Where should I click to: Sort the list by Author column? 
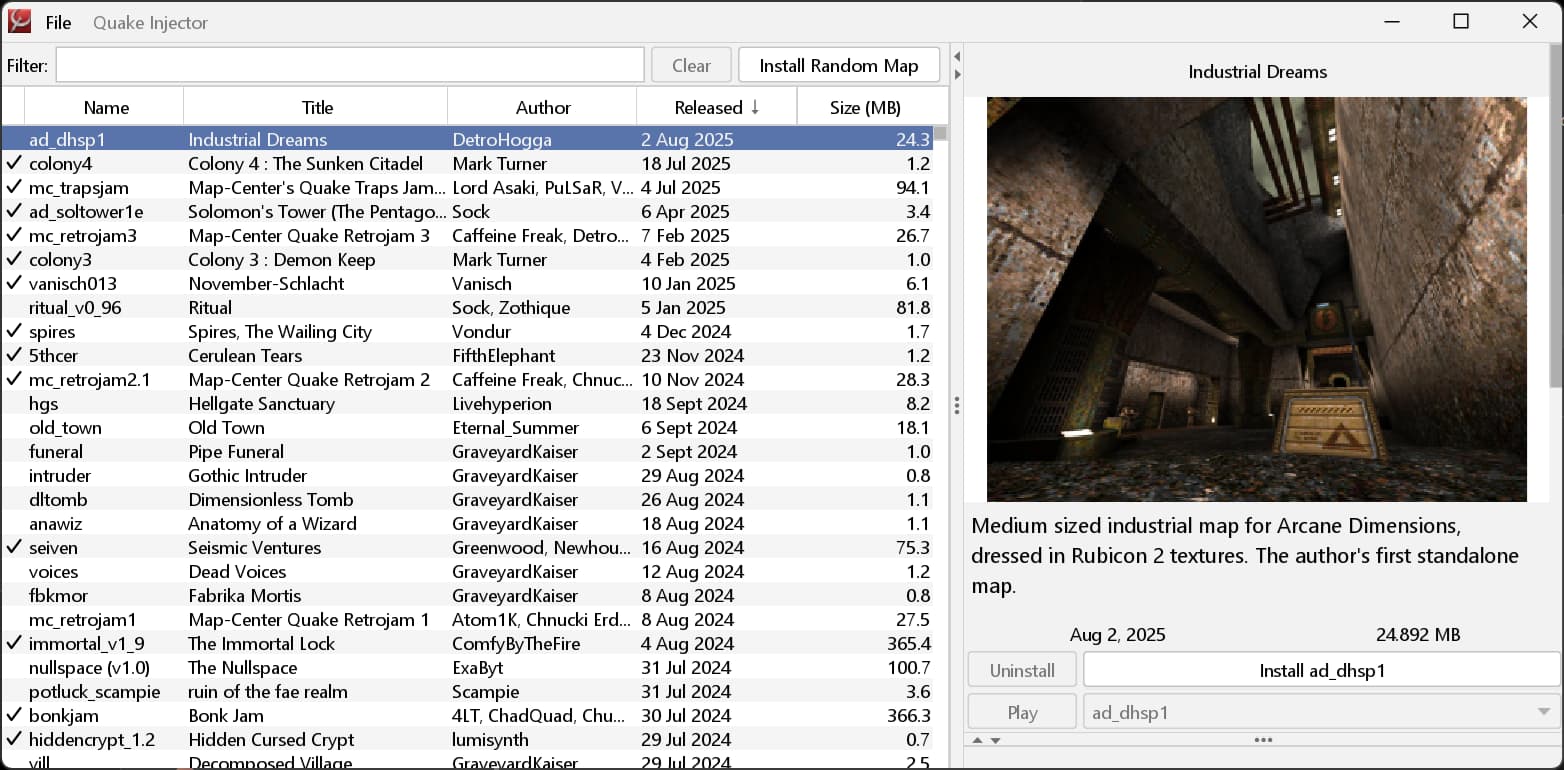(x=542, y=107)
